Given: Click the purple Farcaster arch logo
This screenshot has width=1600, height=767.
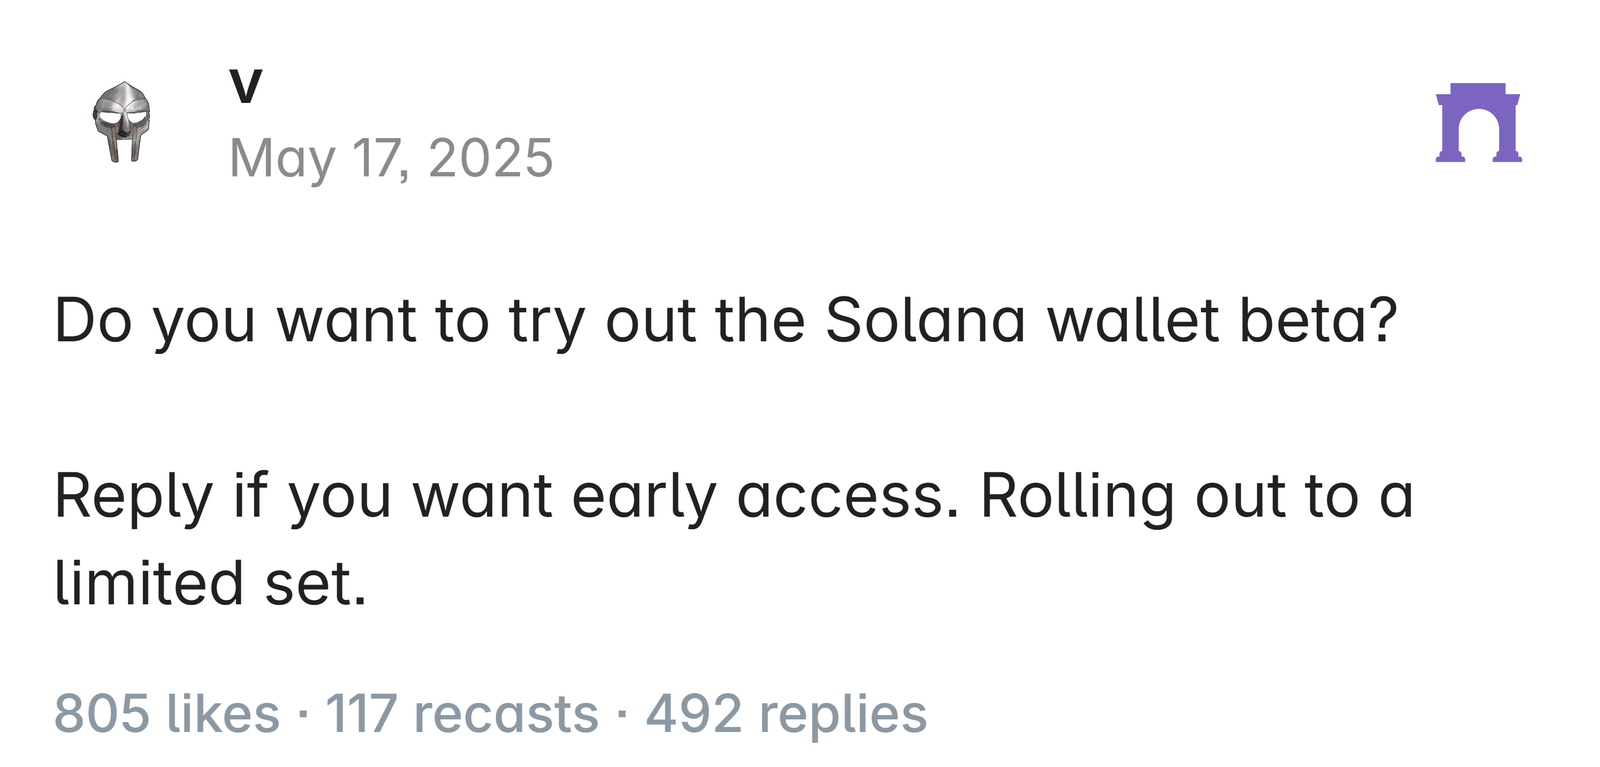Looking at the screenshot, I should point(1478,122).
